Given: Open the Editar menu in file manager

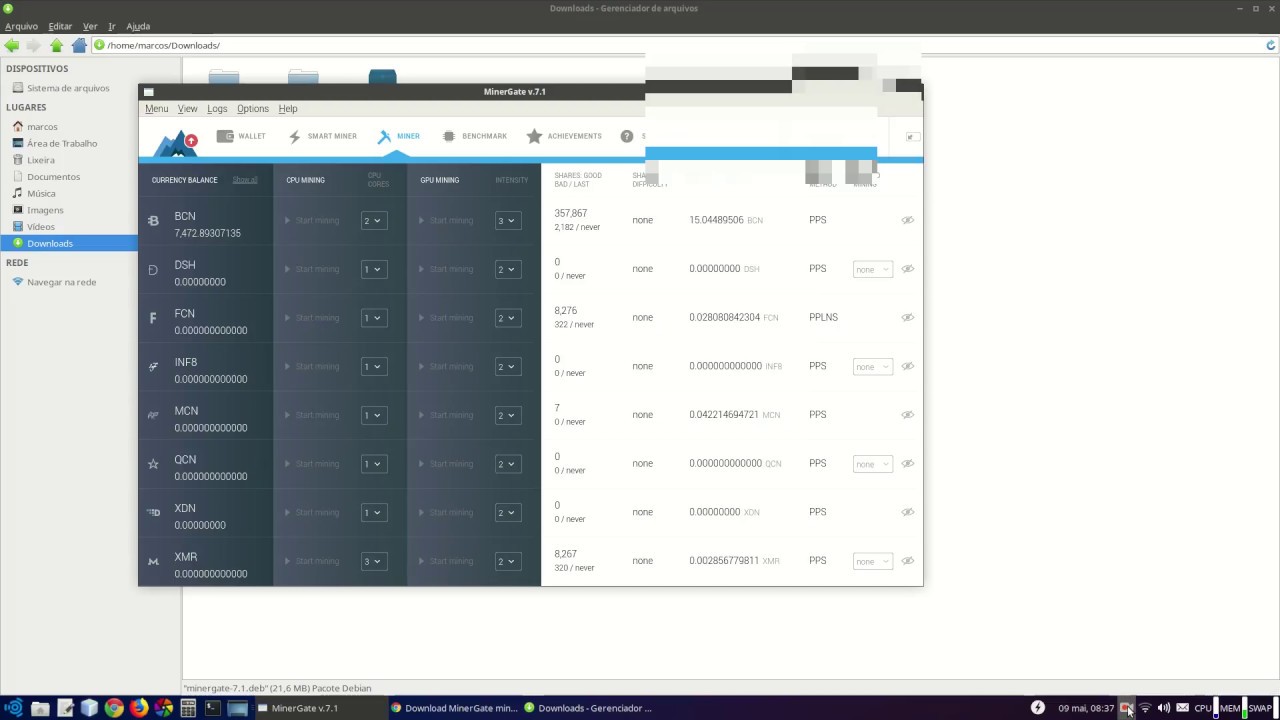Looking at the screenshot, I should click(x=60, y=26).
